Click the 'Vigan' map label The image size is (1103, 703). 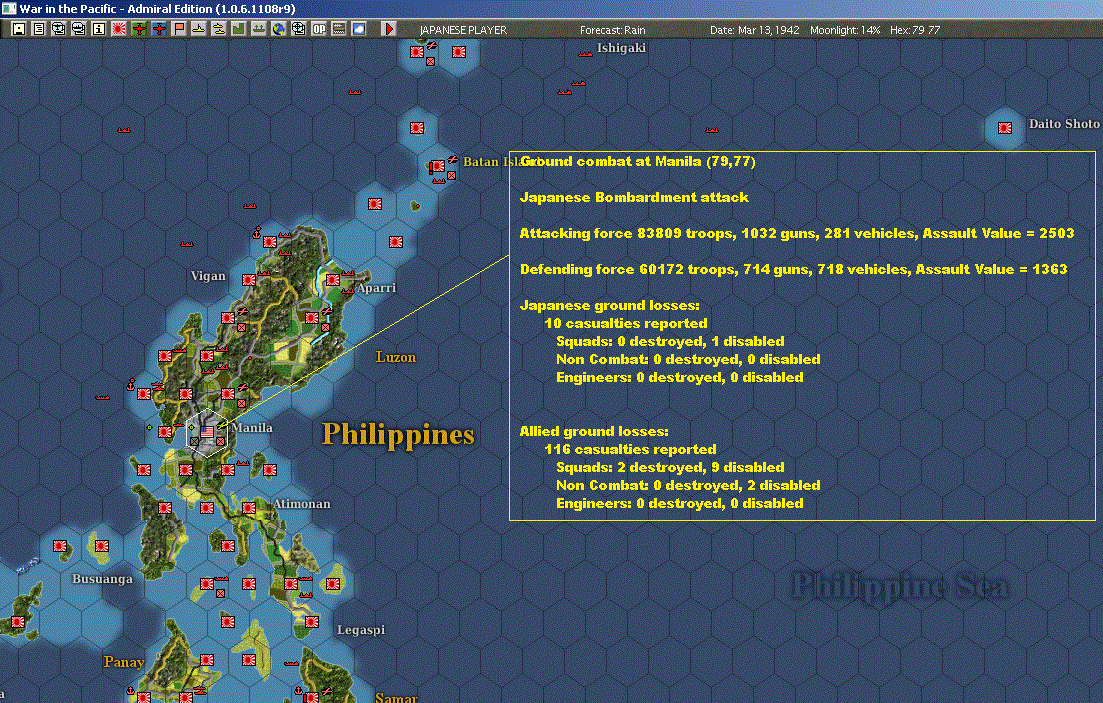[208, 276]
